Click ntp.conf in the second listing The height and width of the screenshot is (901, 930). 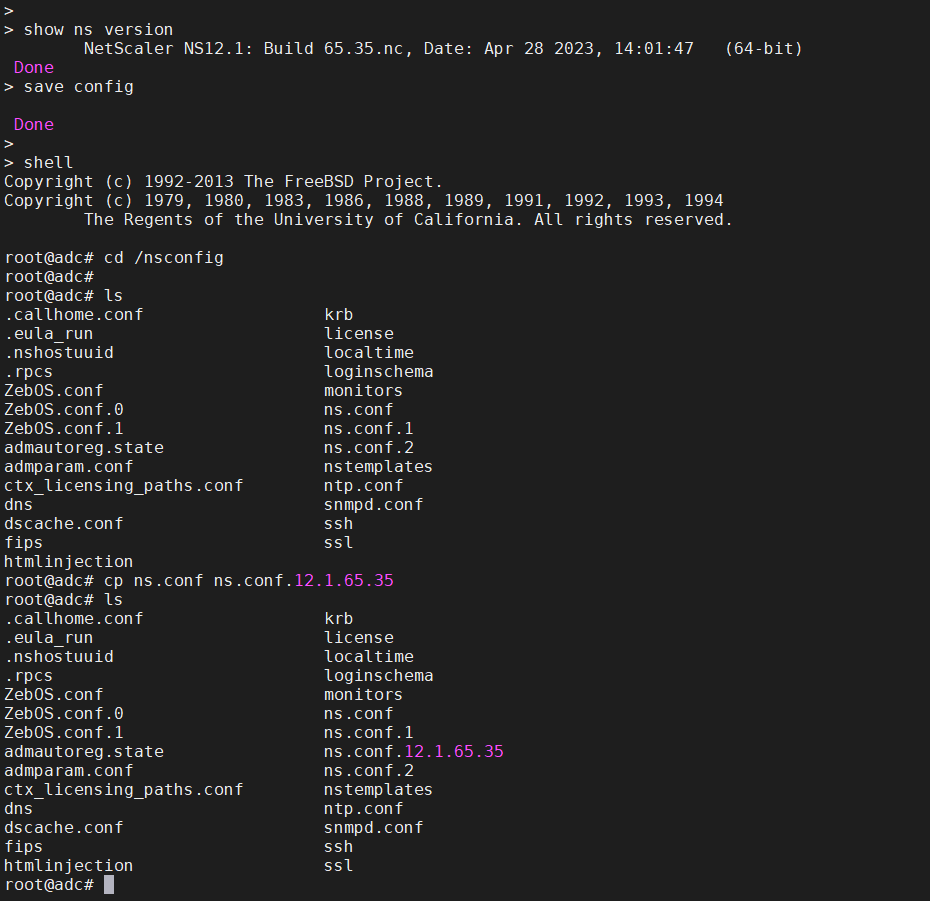point(363,808)
